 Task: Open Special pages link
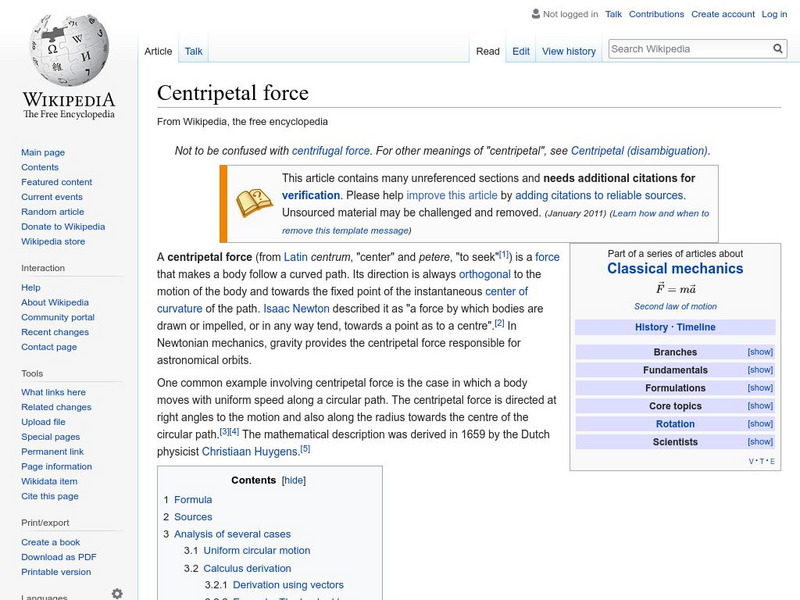pyautogui.click(x=51, y=437)
